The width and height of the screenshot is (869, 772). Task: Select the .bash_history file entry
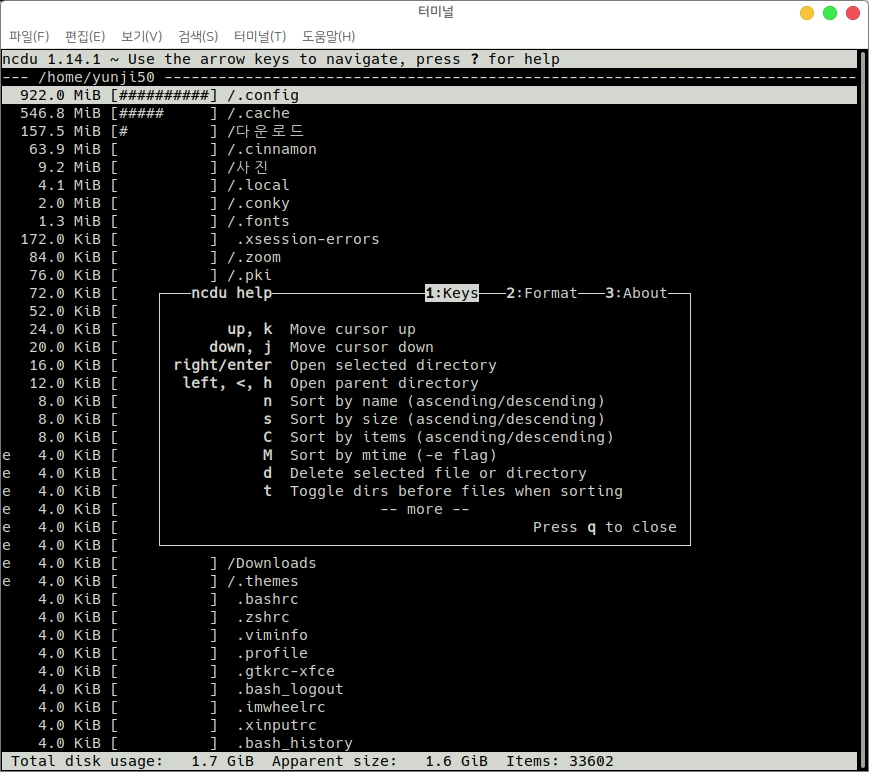coord(294,743)
